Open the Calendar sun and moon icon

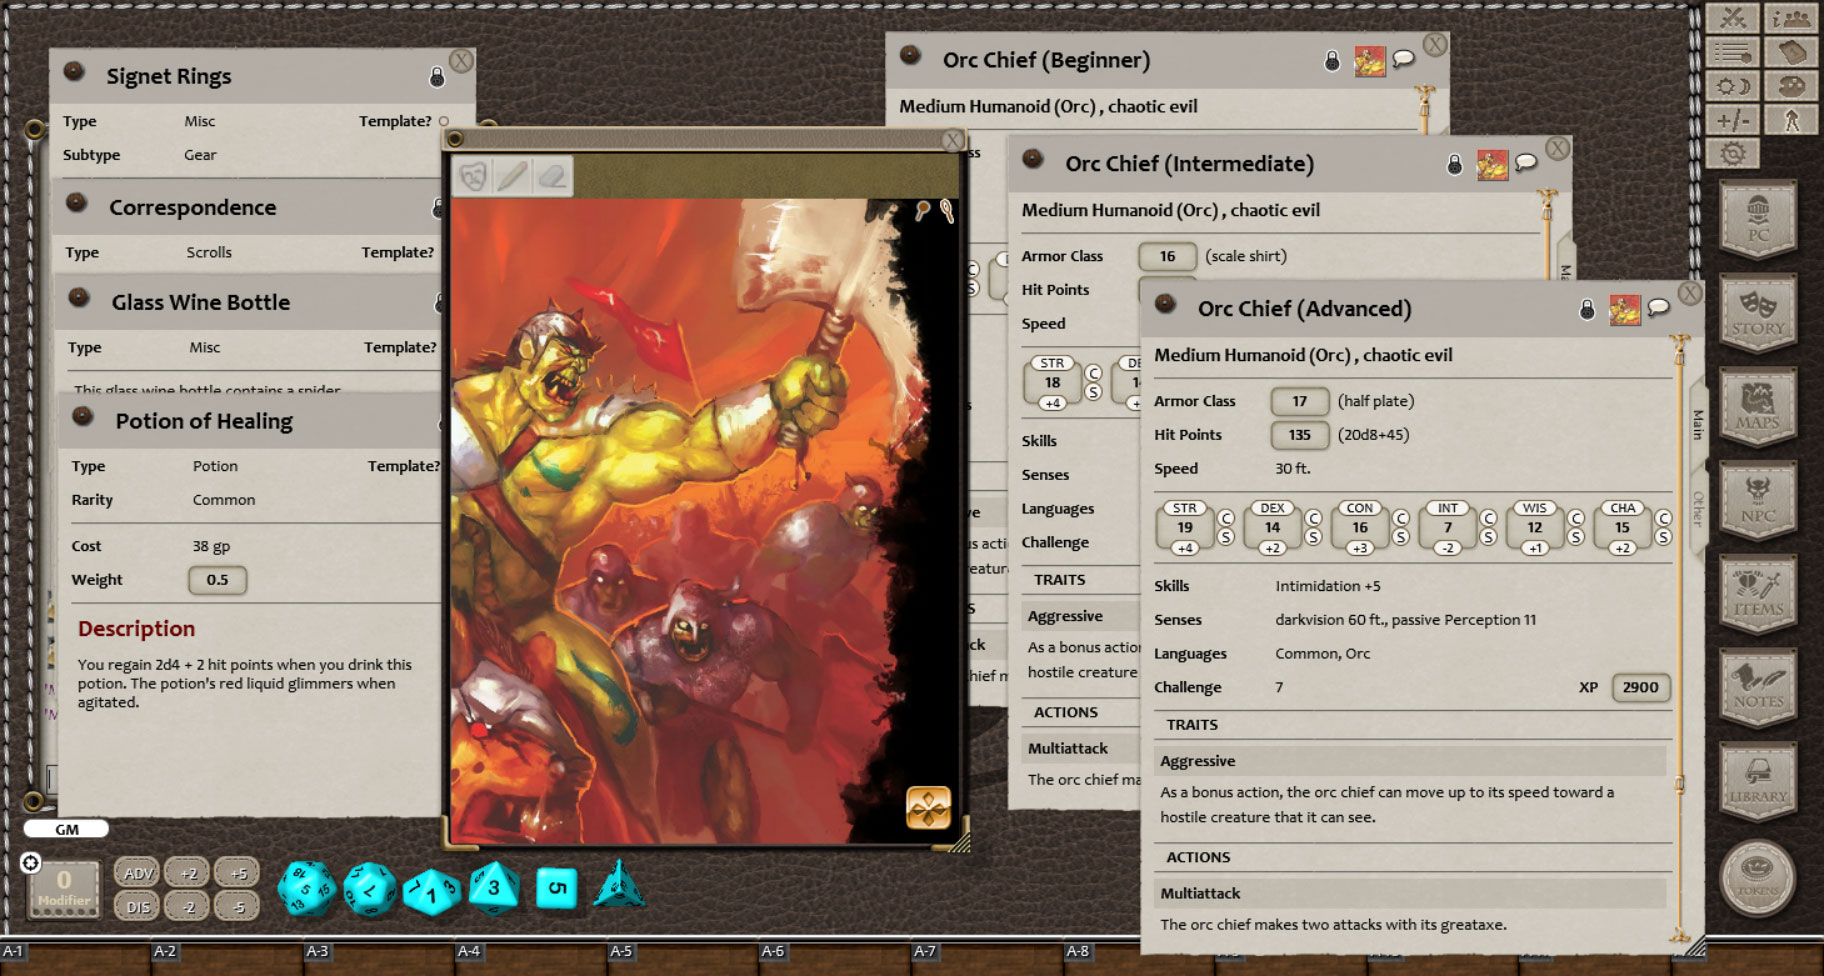(x=1732, y=86)
